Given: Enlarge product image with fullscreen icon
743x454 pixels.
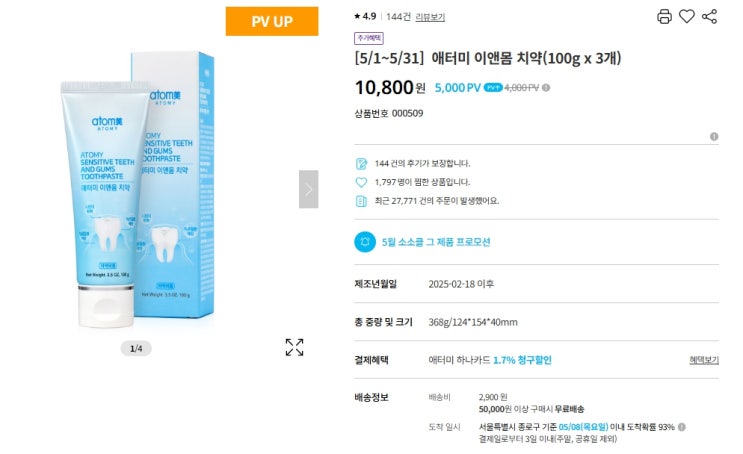Looking at the screenshot, I should click(x=294, y=347).
